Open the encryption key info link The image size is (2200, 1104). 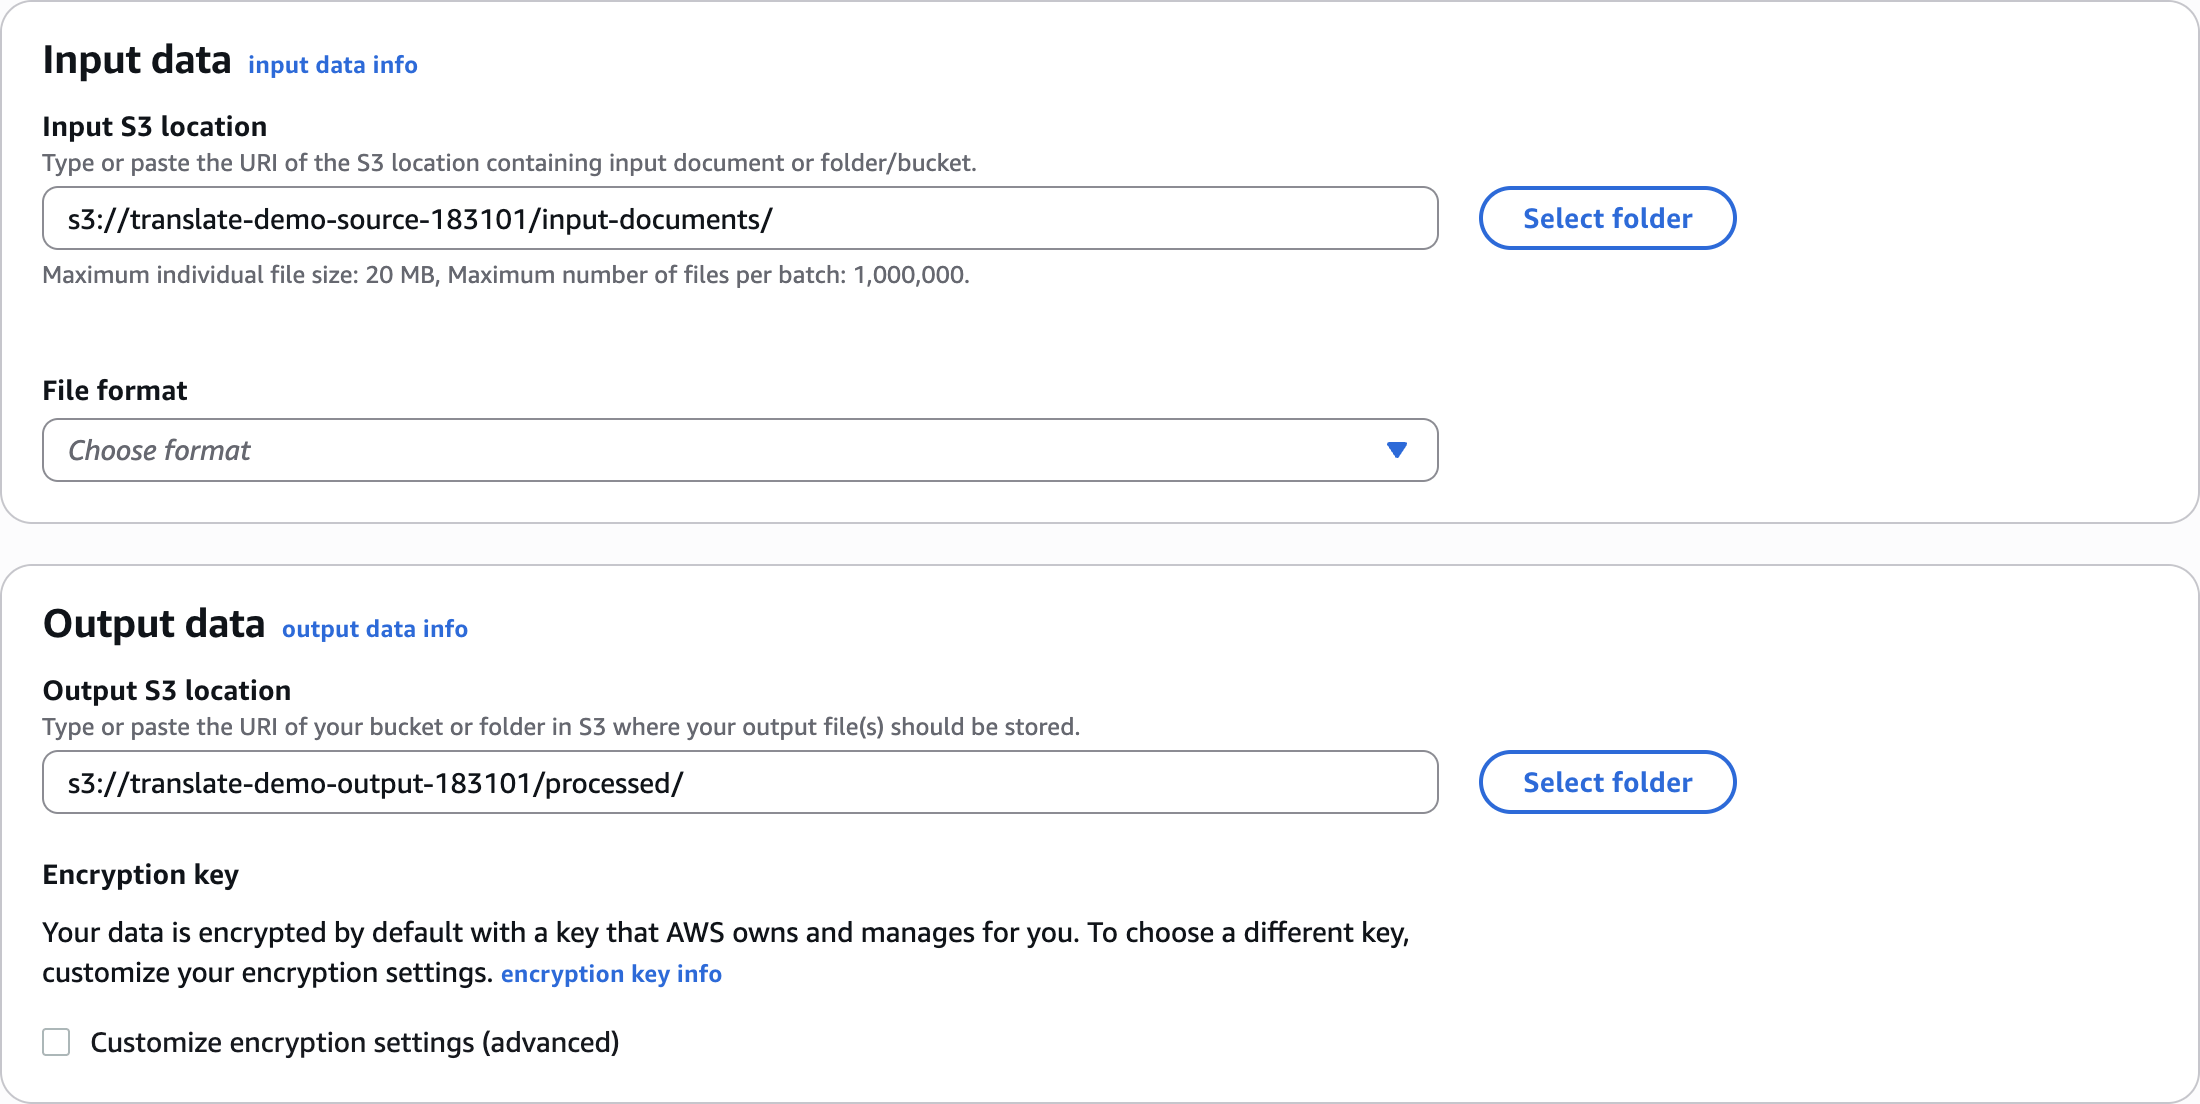(611, 974)
